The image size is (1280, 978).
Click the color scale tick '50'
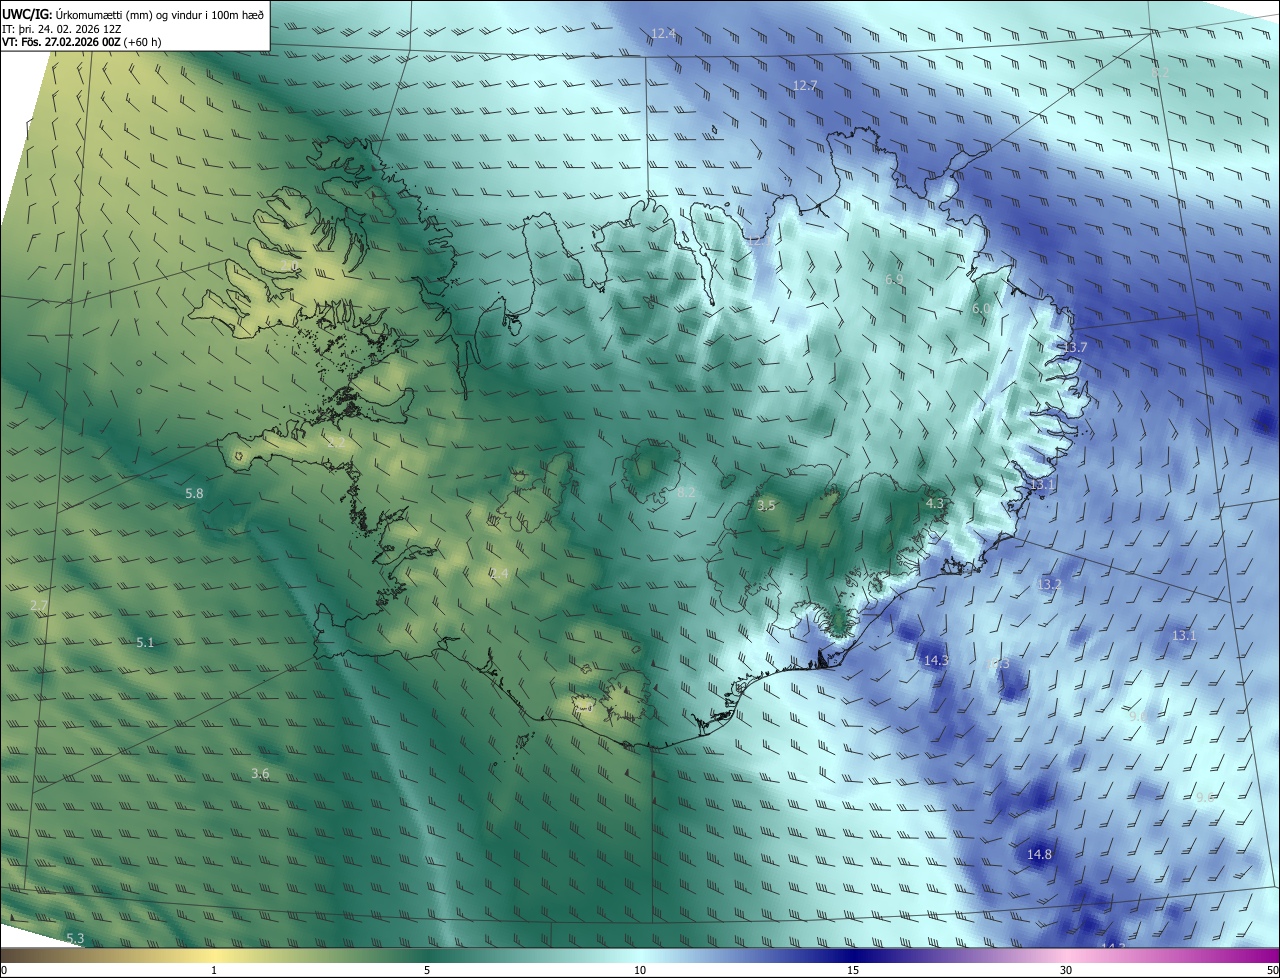[x=1272, y=971]
